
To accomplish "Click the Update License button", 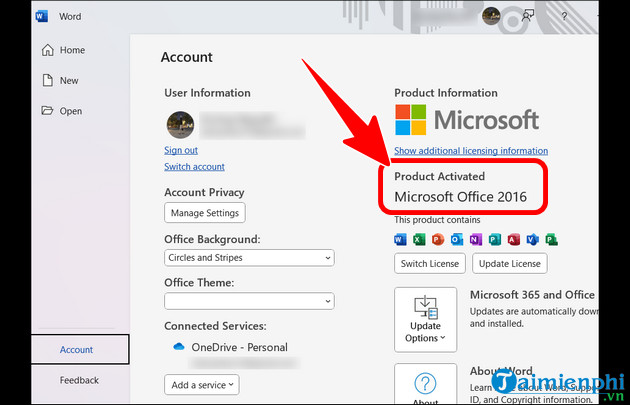I will pyautogui.click(x=509, y=264).
